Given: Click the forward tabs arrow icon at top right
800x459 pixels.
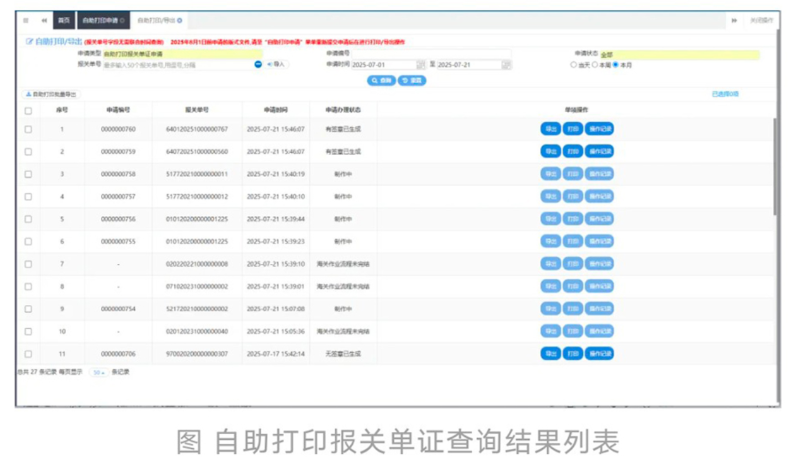Looking at the screenshot, I should pyautogui.click(x=734, y=20).
